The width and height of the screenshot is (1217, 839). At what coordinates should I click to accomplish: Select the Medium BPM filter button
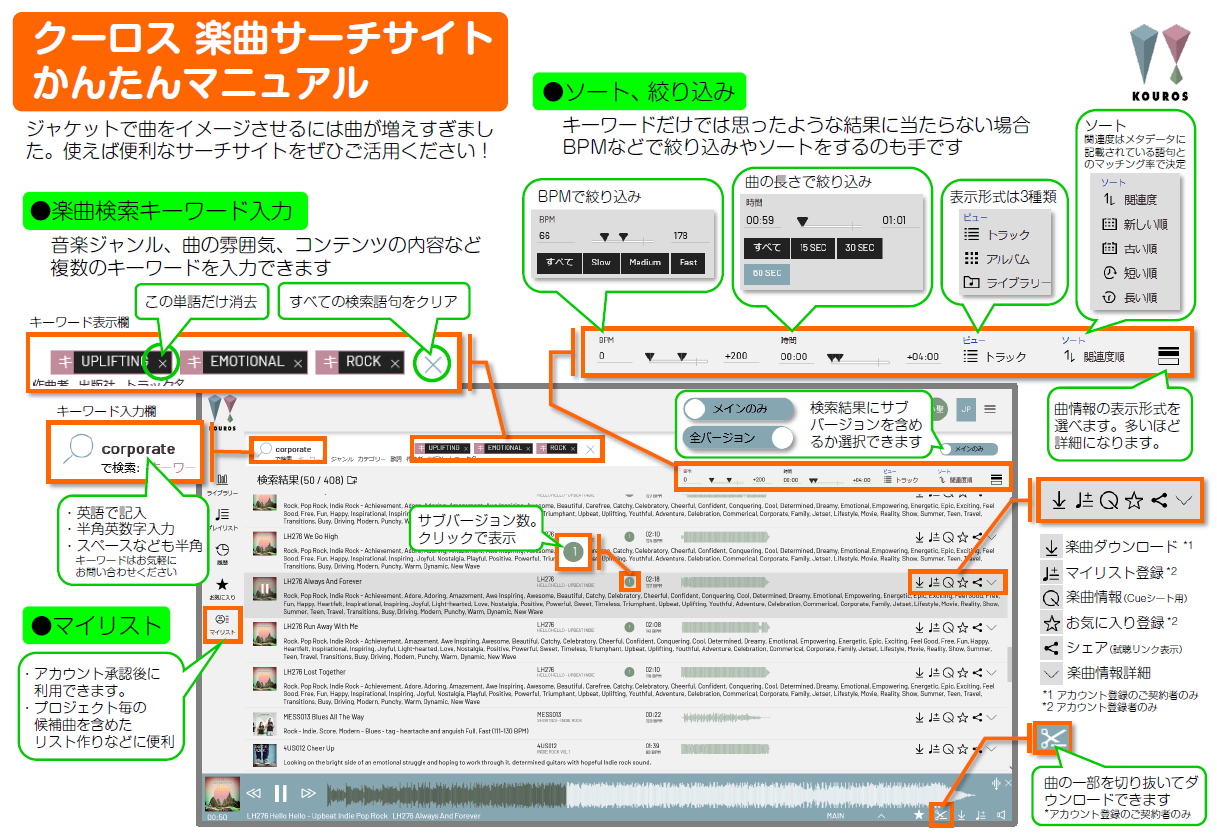645,263
